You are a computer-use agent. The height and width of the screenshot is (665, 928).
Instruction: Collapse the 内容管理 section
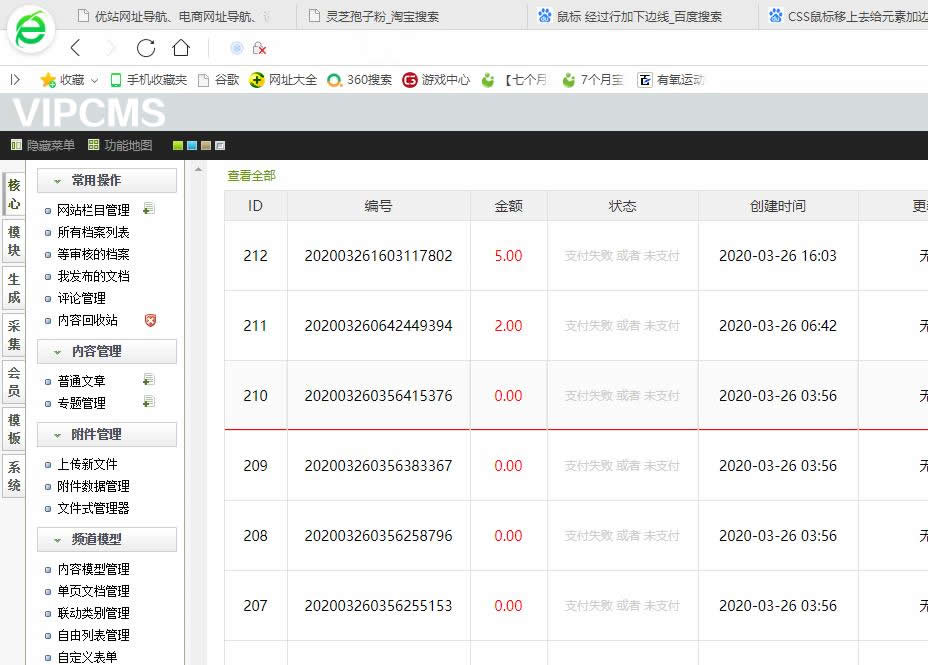(58, 352)
